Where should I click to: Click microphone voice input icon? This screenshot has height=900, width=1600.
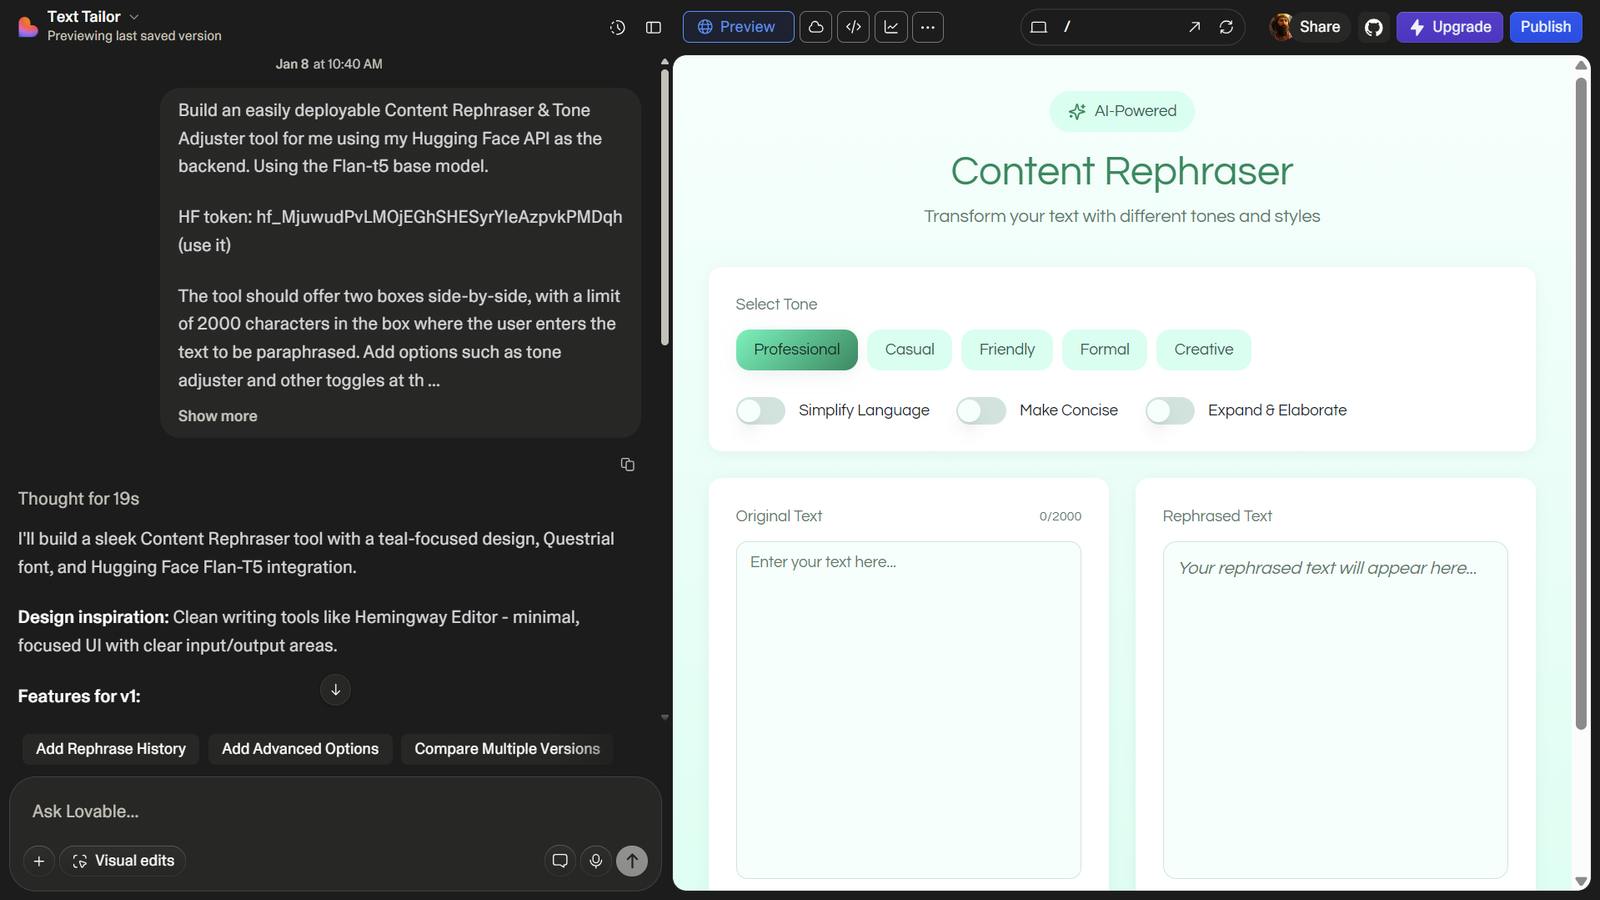coord(596,860)
